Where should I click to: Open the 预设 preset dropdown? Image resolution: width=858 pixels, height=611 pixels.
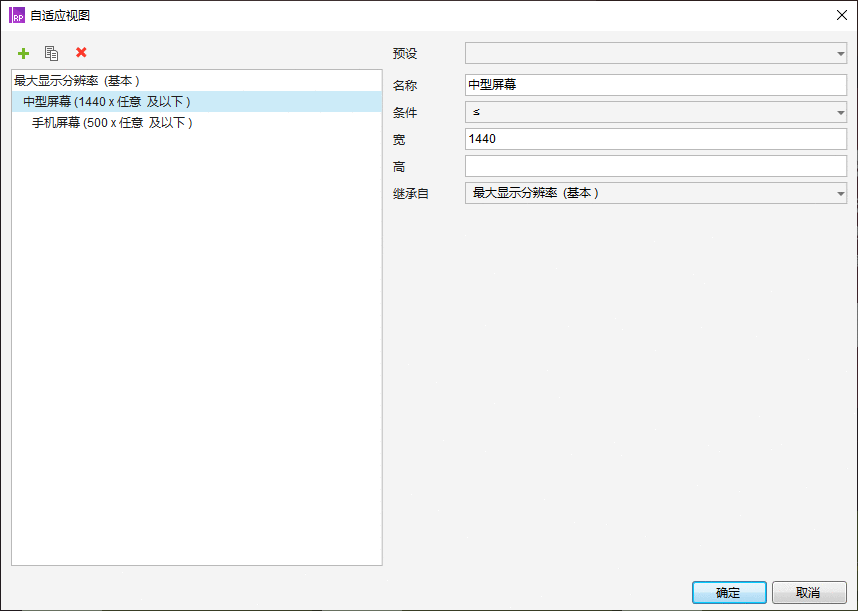tap(656, 53)
